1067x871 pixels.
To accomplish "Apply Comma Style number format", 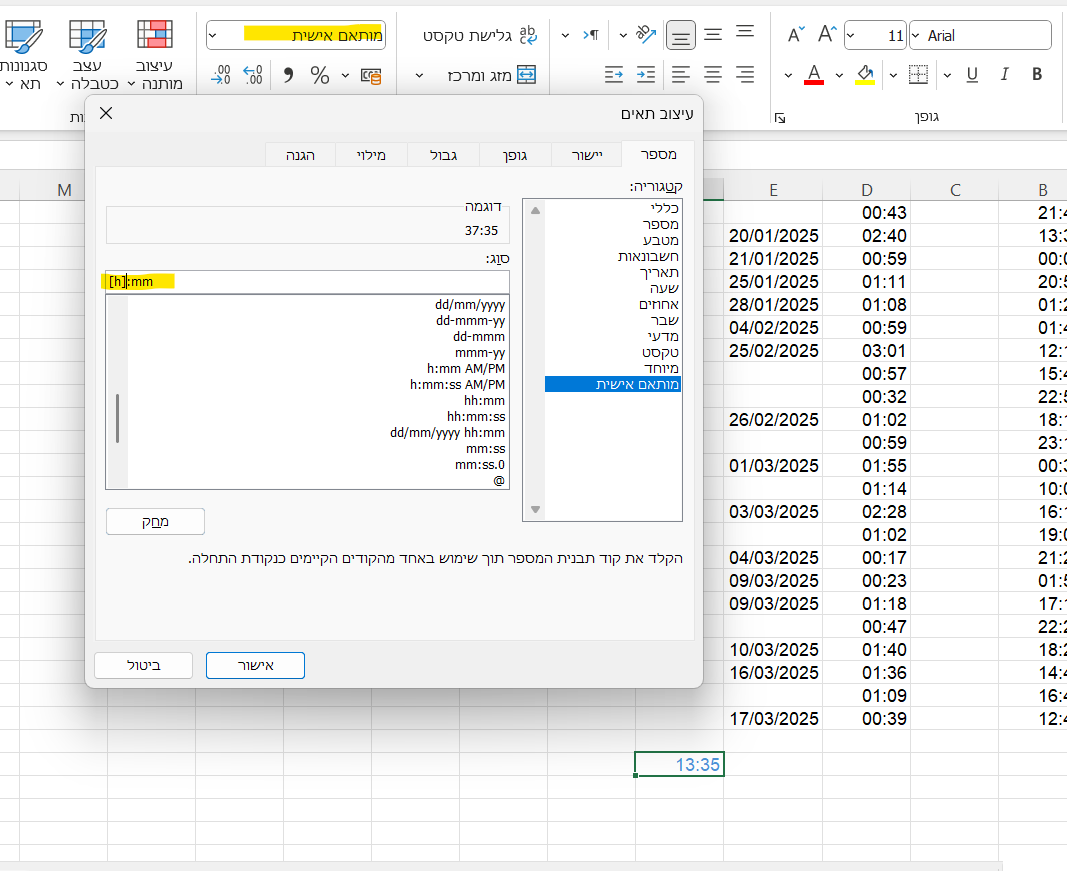I will click(289, 75).
